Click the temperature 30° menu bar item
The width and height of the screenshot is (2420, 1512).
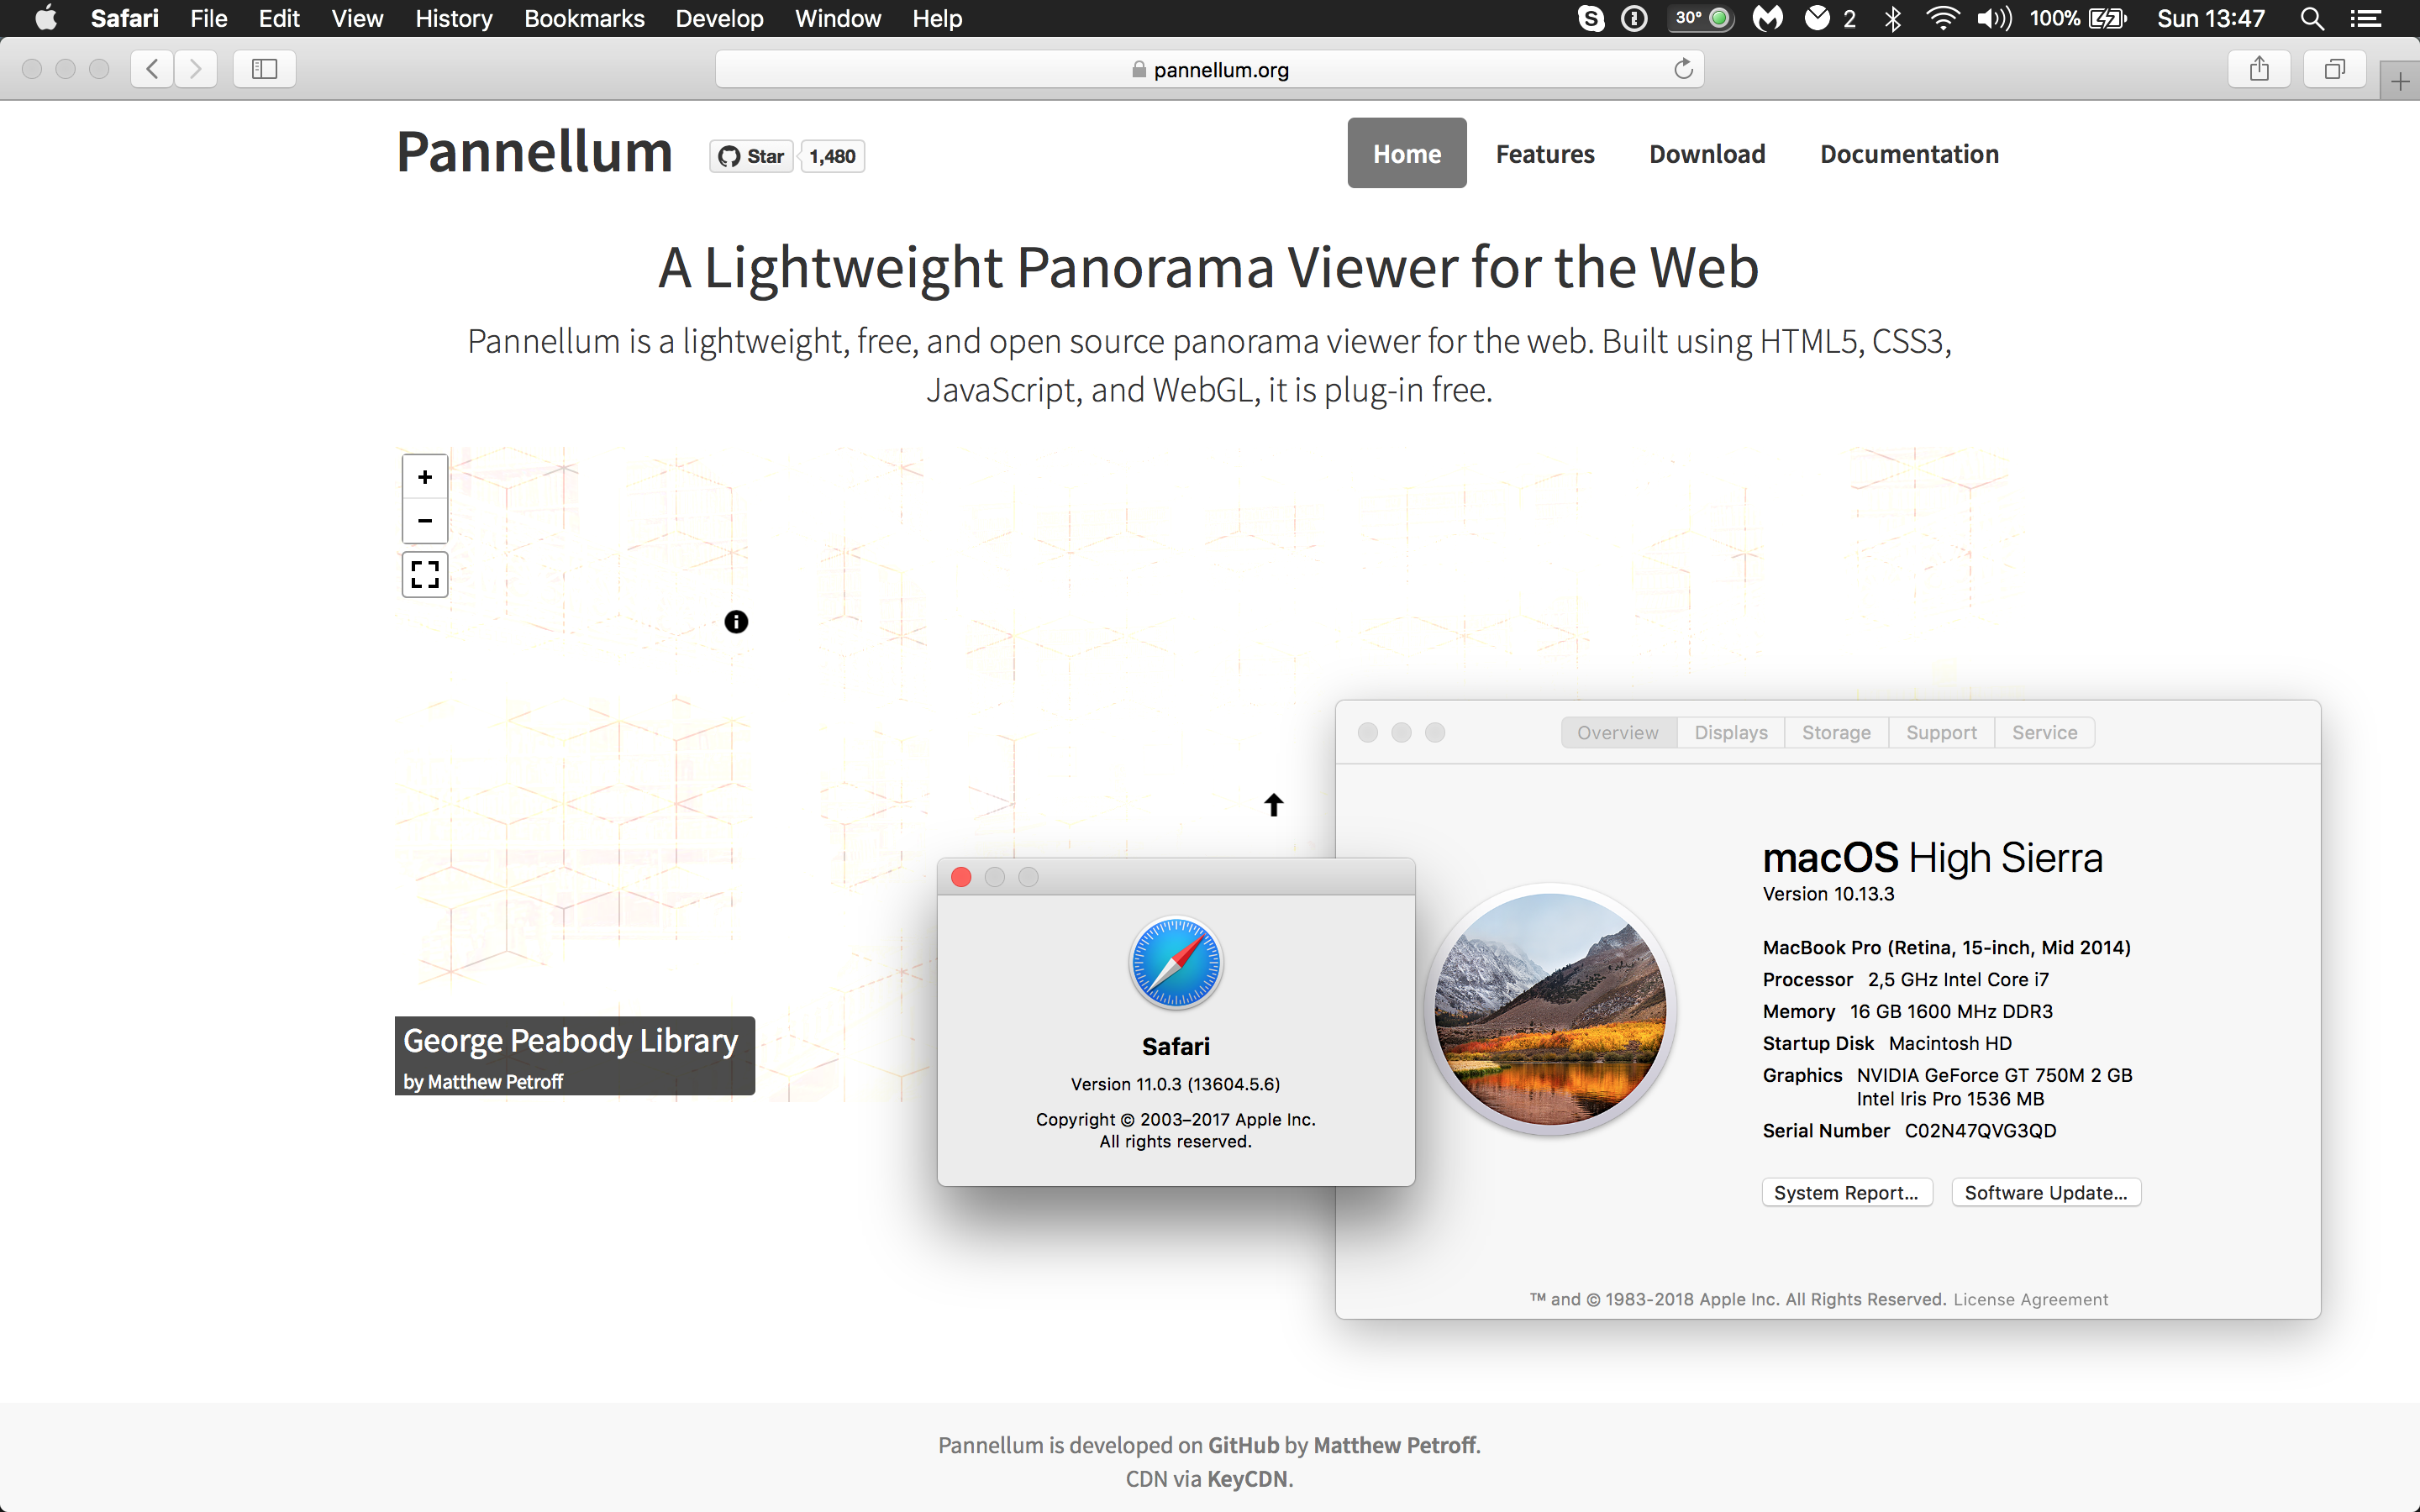(1701, 18)
